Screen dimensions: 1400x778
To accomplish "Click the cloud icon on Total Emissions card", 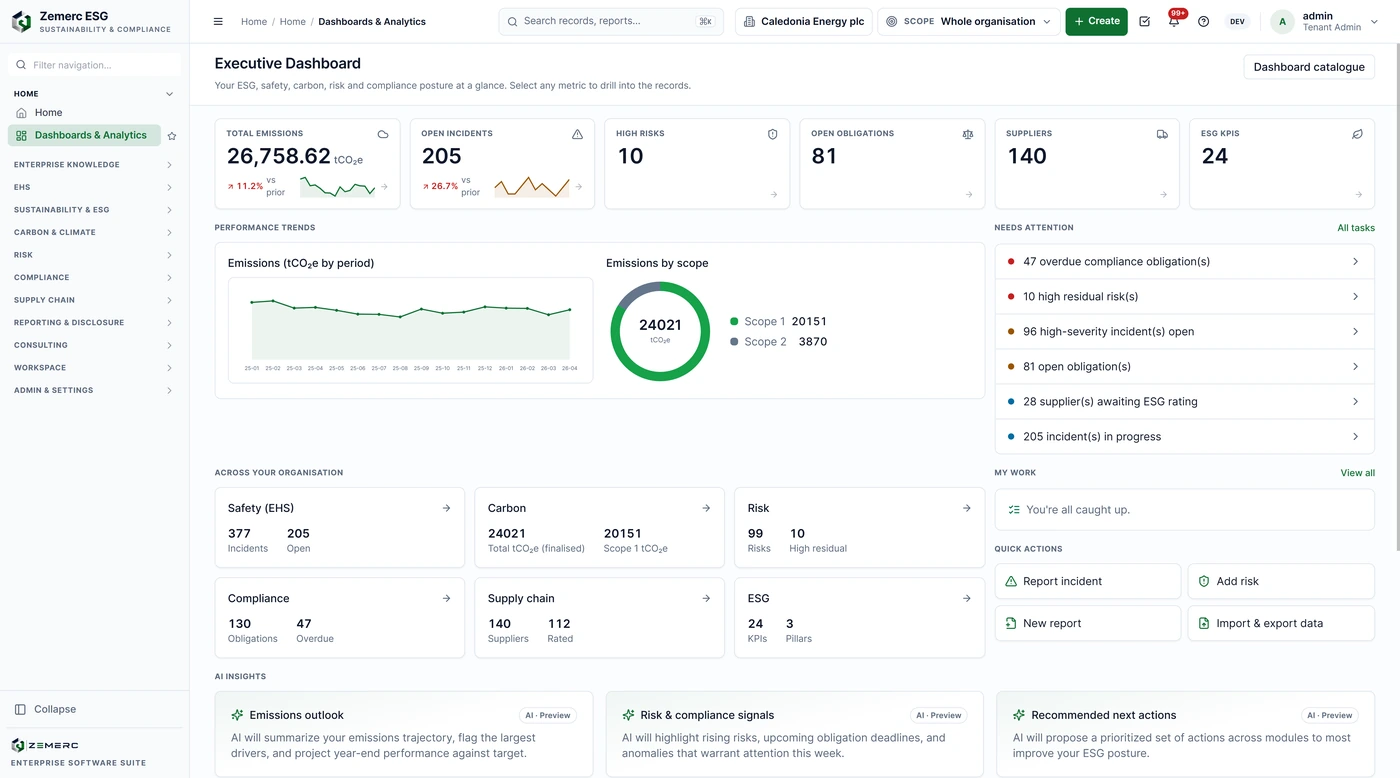I will click(383, 134).
